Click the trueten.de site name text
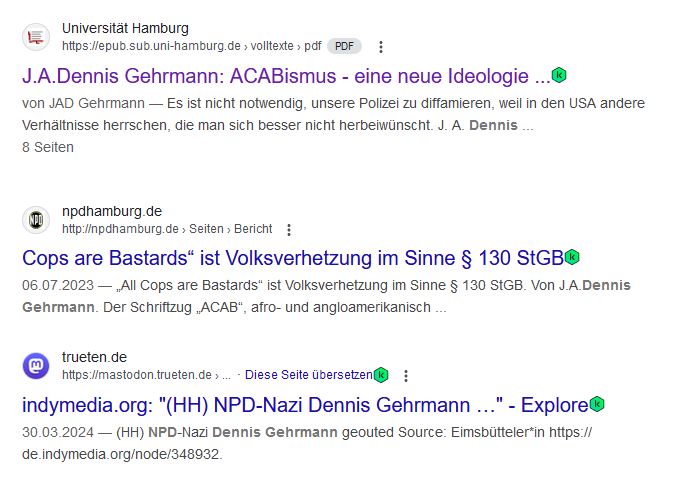Image resolution: width=676 pixels, height=480 pixels. [x=94, y=357]
